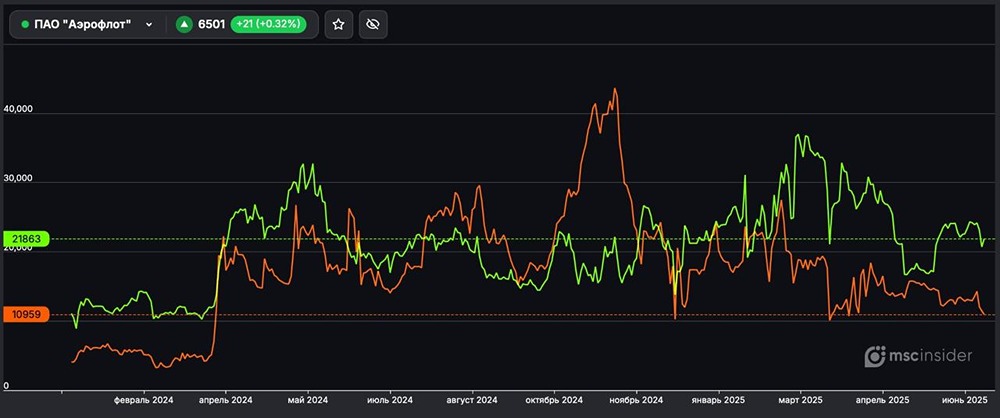Click the 6501 value in header
Image resolution: width=1000 pixels, height=418 pixels.
[x=212, y=24]
